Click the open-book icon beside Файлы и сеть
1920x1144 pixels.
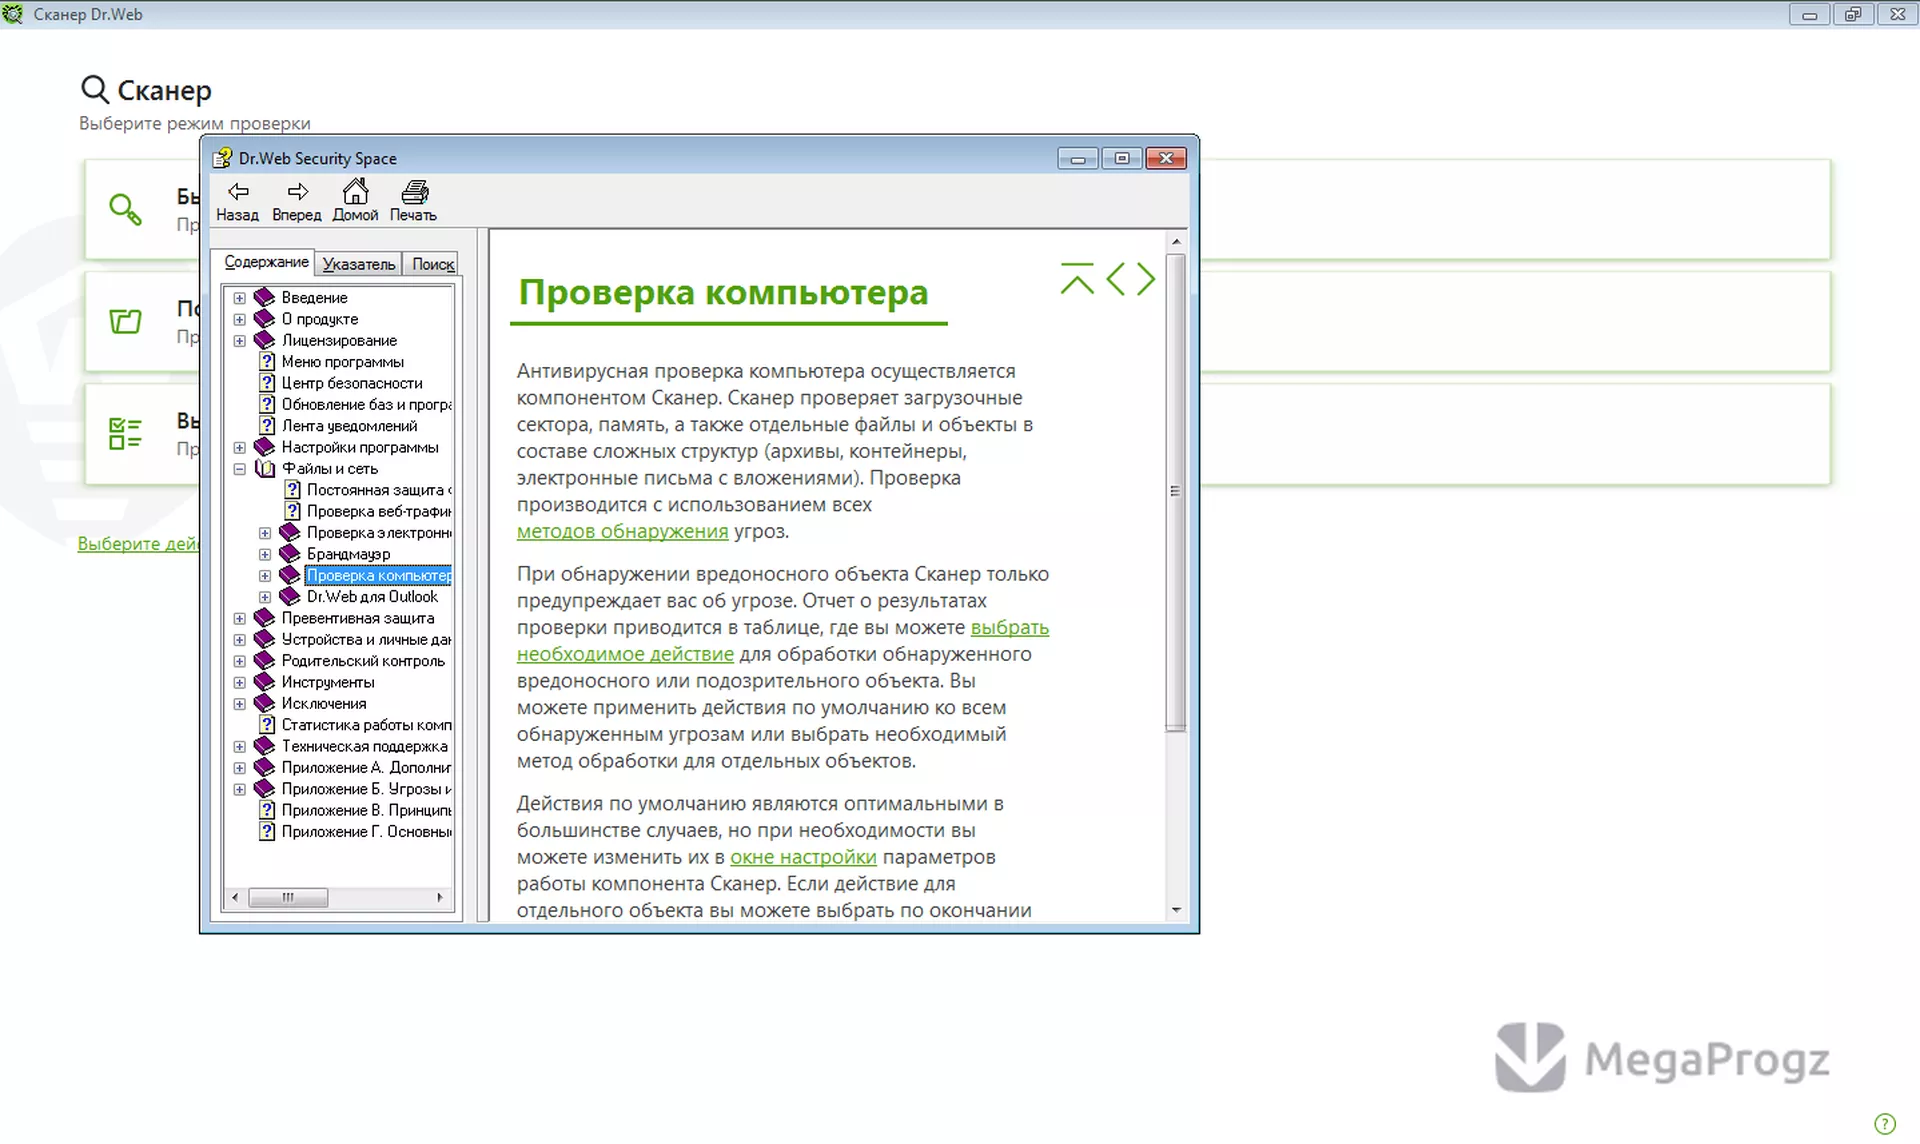tap(265, 469)
